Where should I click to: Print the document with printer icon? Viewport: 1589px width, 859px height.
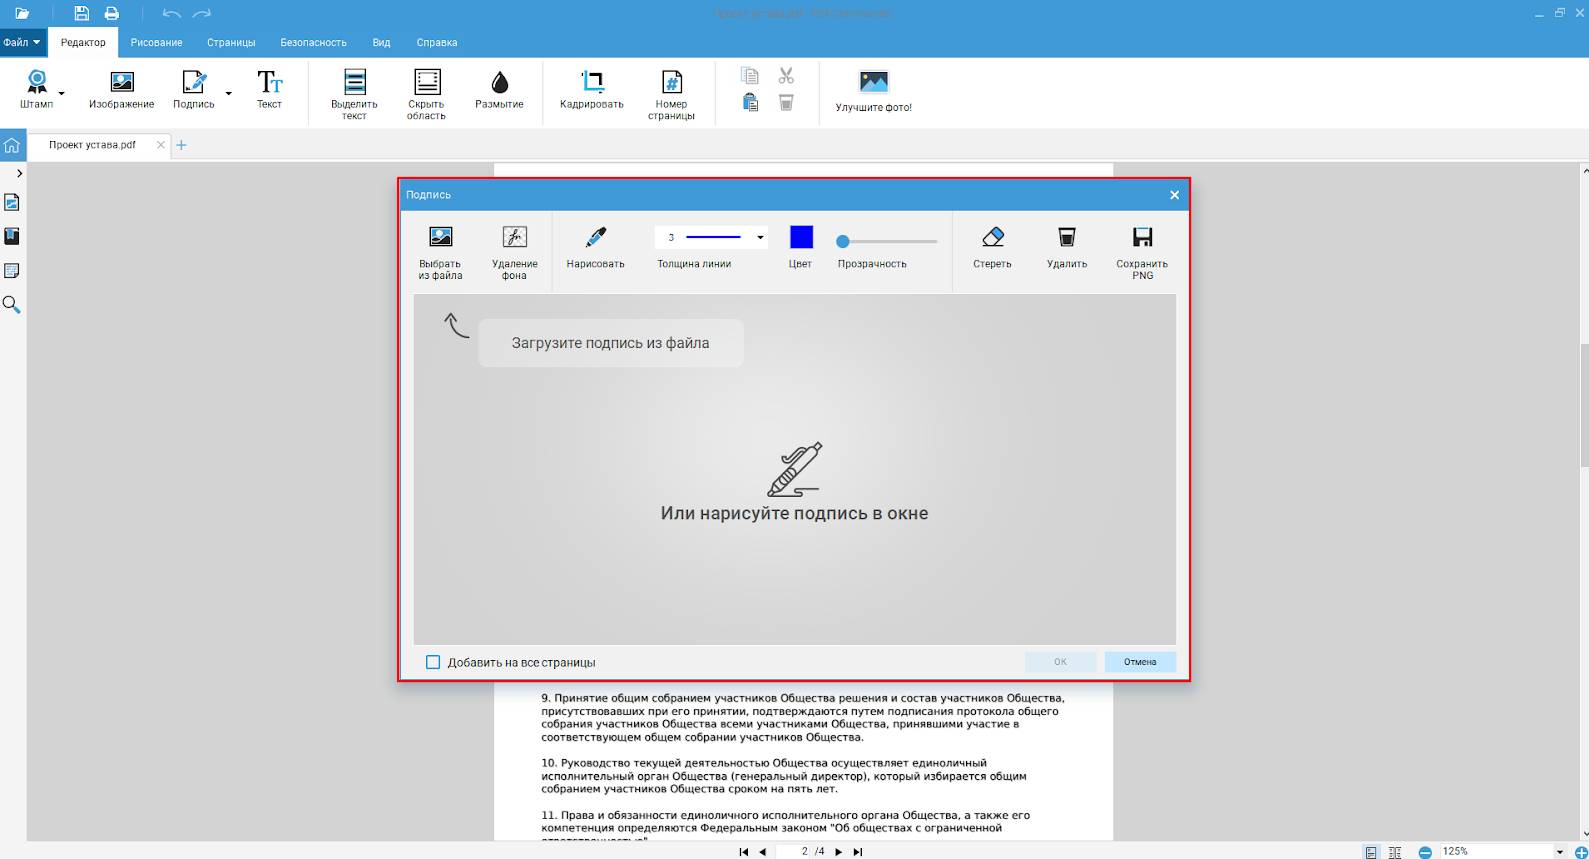(x=112, y=14)
